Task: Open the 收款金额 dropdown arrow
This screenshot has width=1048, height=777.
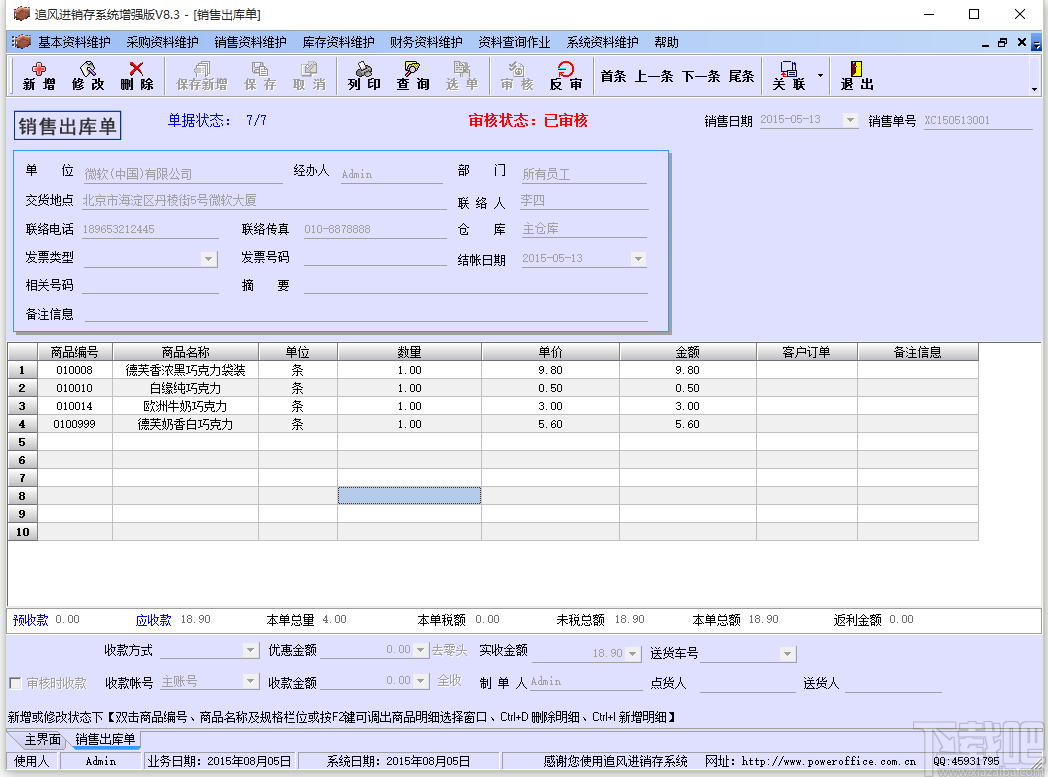Action: 420,681
